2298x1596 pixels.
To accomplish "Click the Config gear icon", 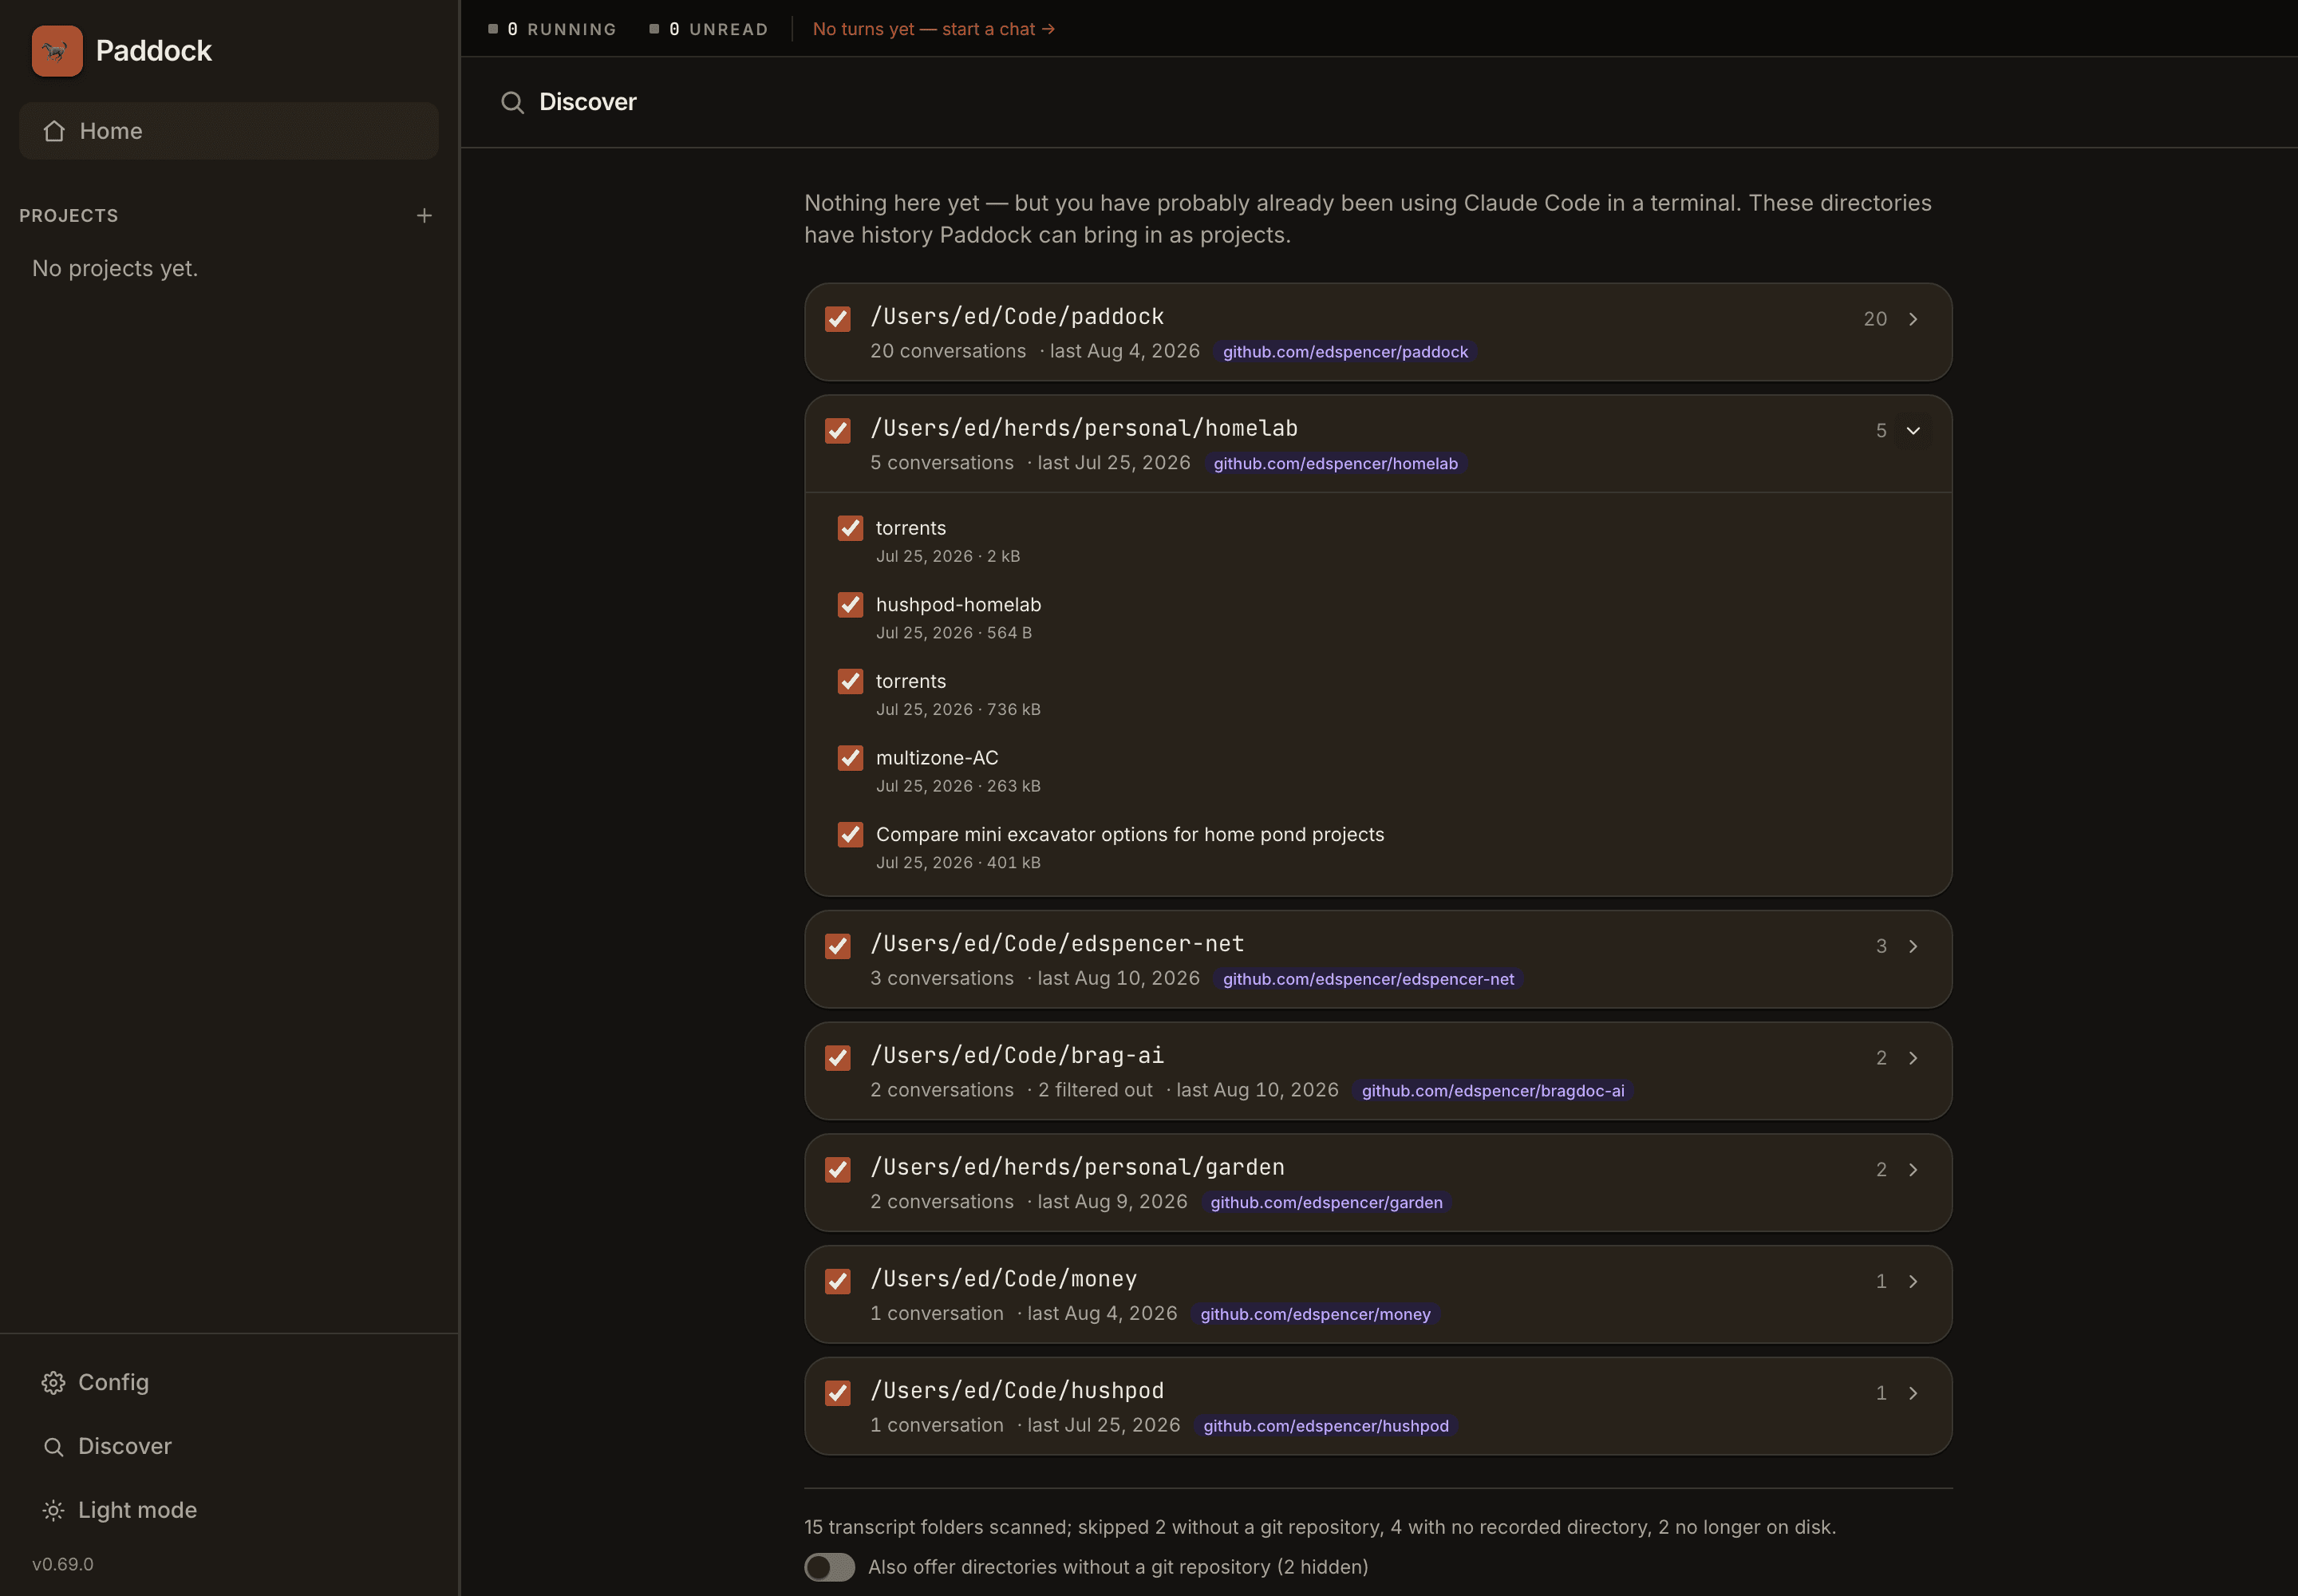I will (53, 1382).
